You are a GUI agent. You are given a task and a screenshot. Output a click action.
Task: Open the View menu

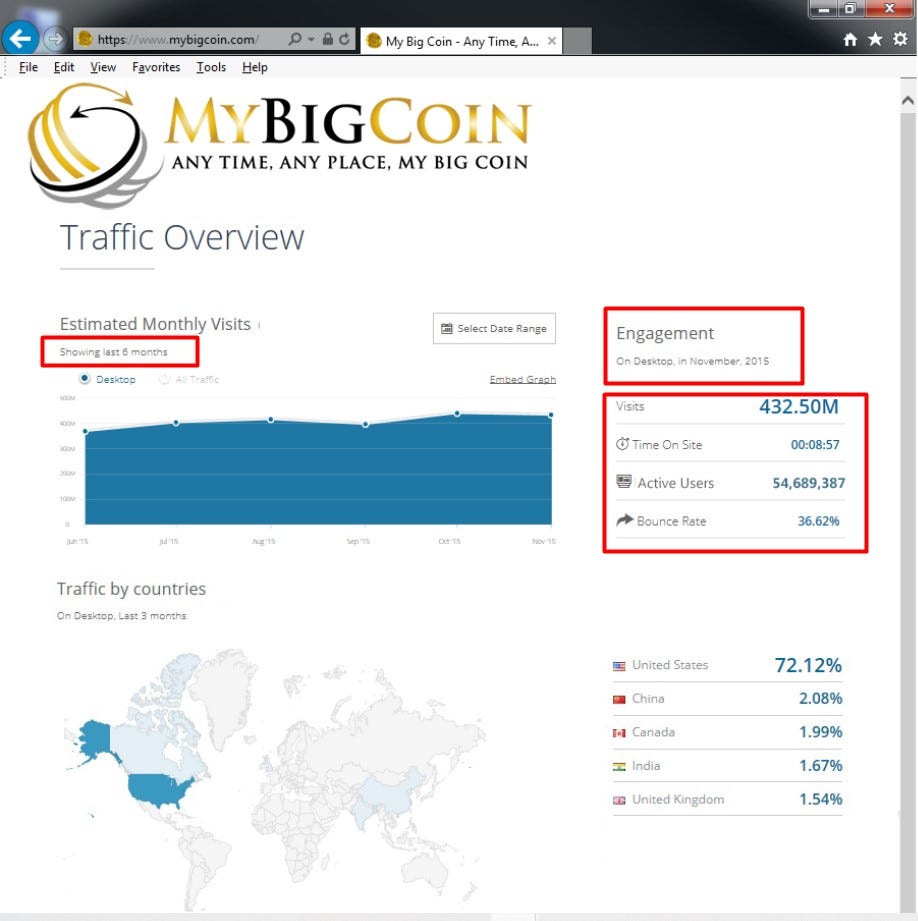click(x=103, y=67)
